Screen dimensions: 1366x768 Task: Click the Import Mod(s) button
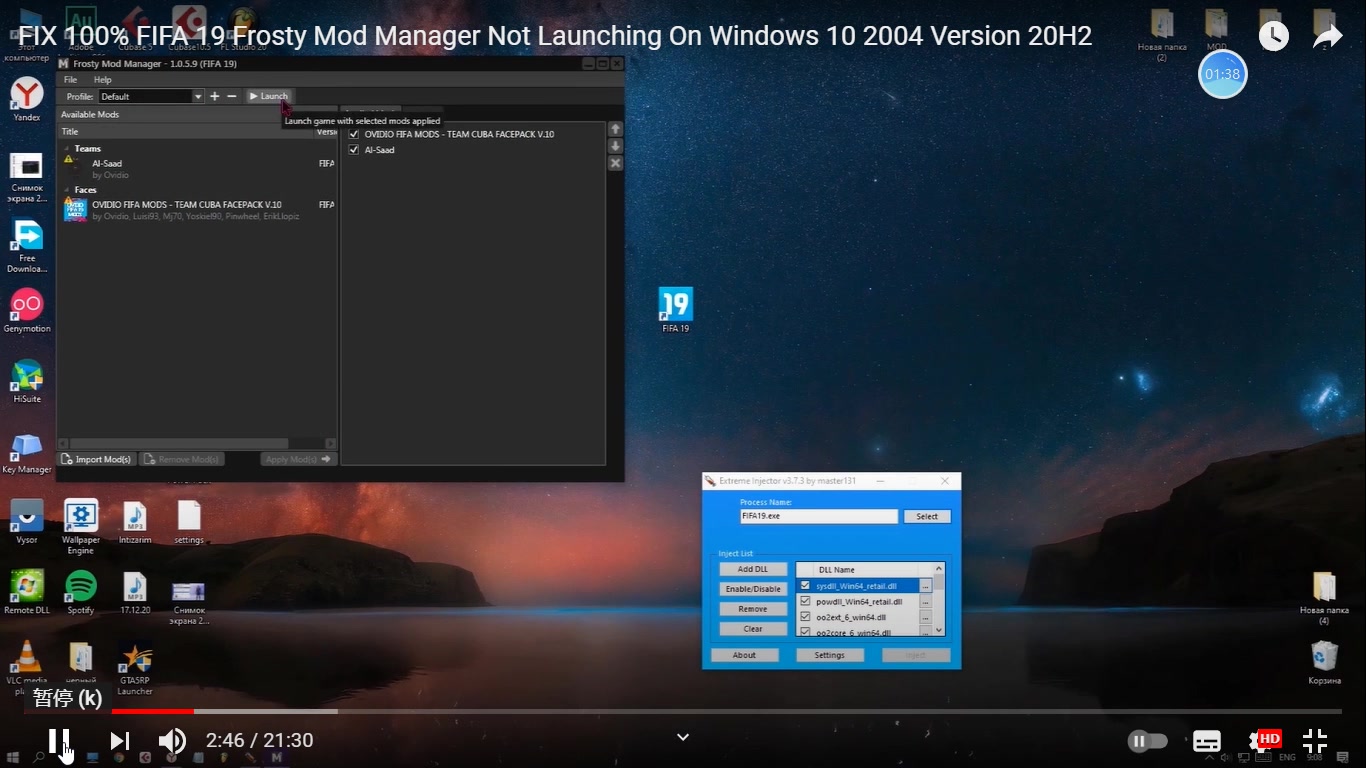click(97, 459)
